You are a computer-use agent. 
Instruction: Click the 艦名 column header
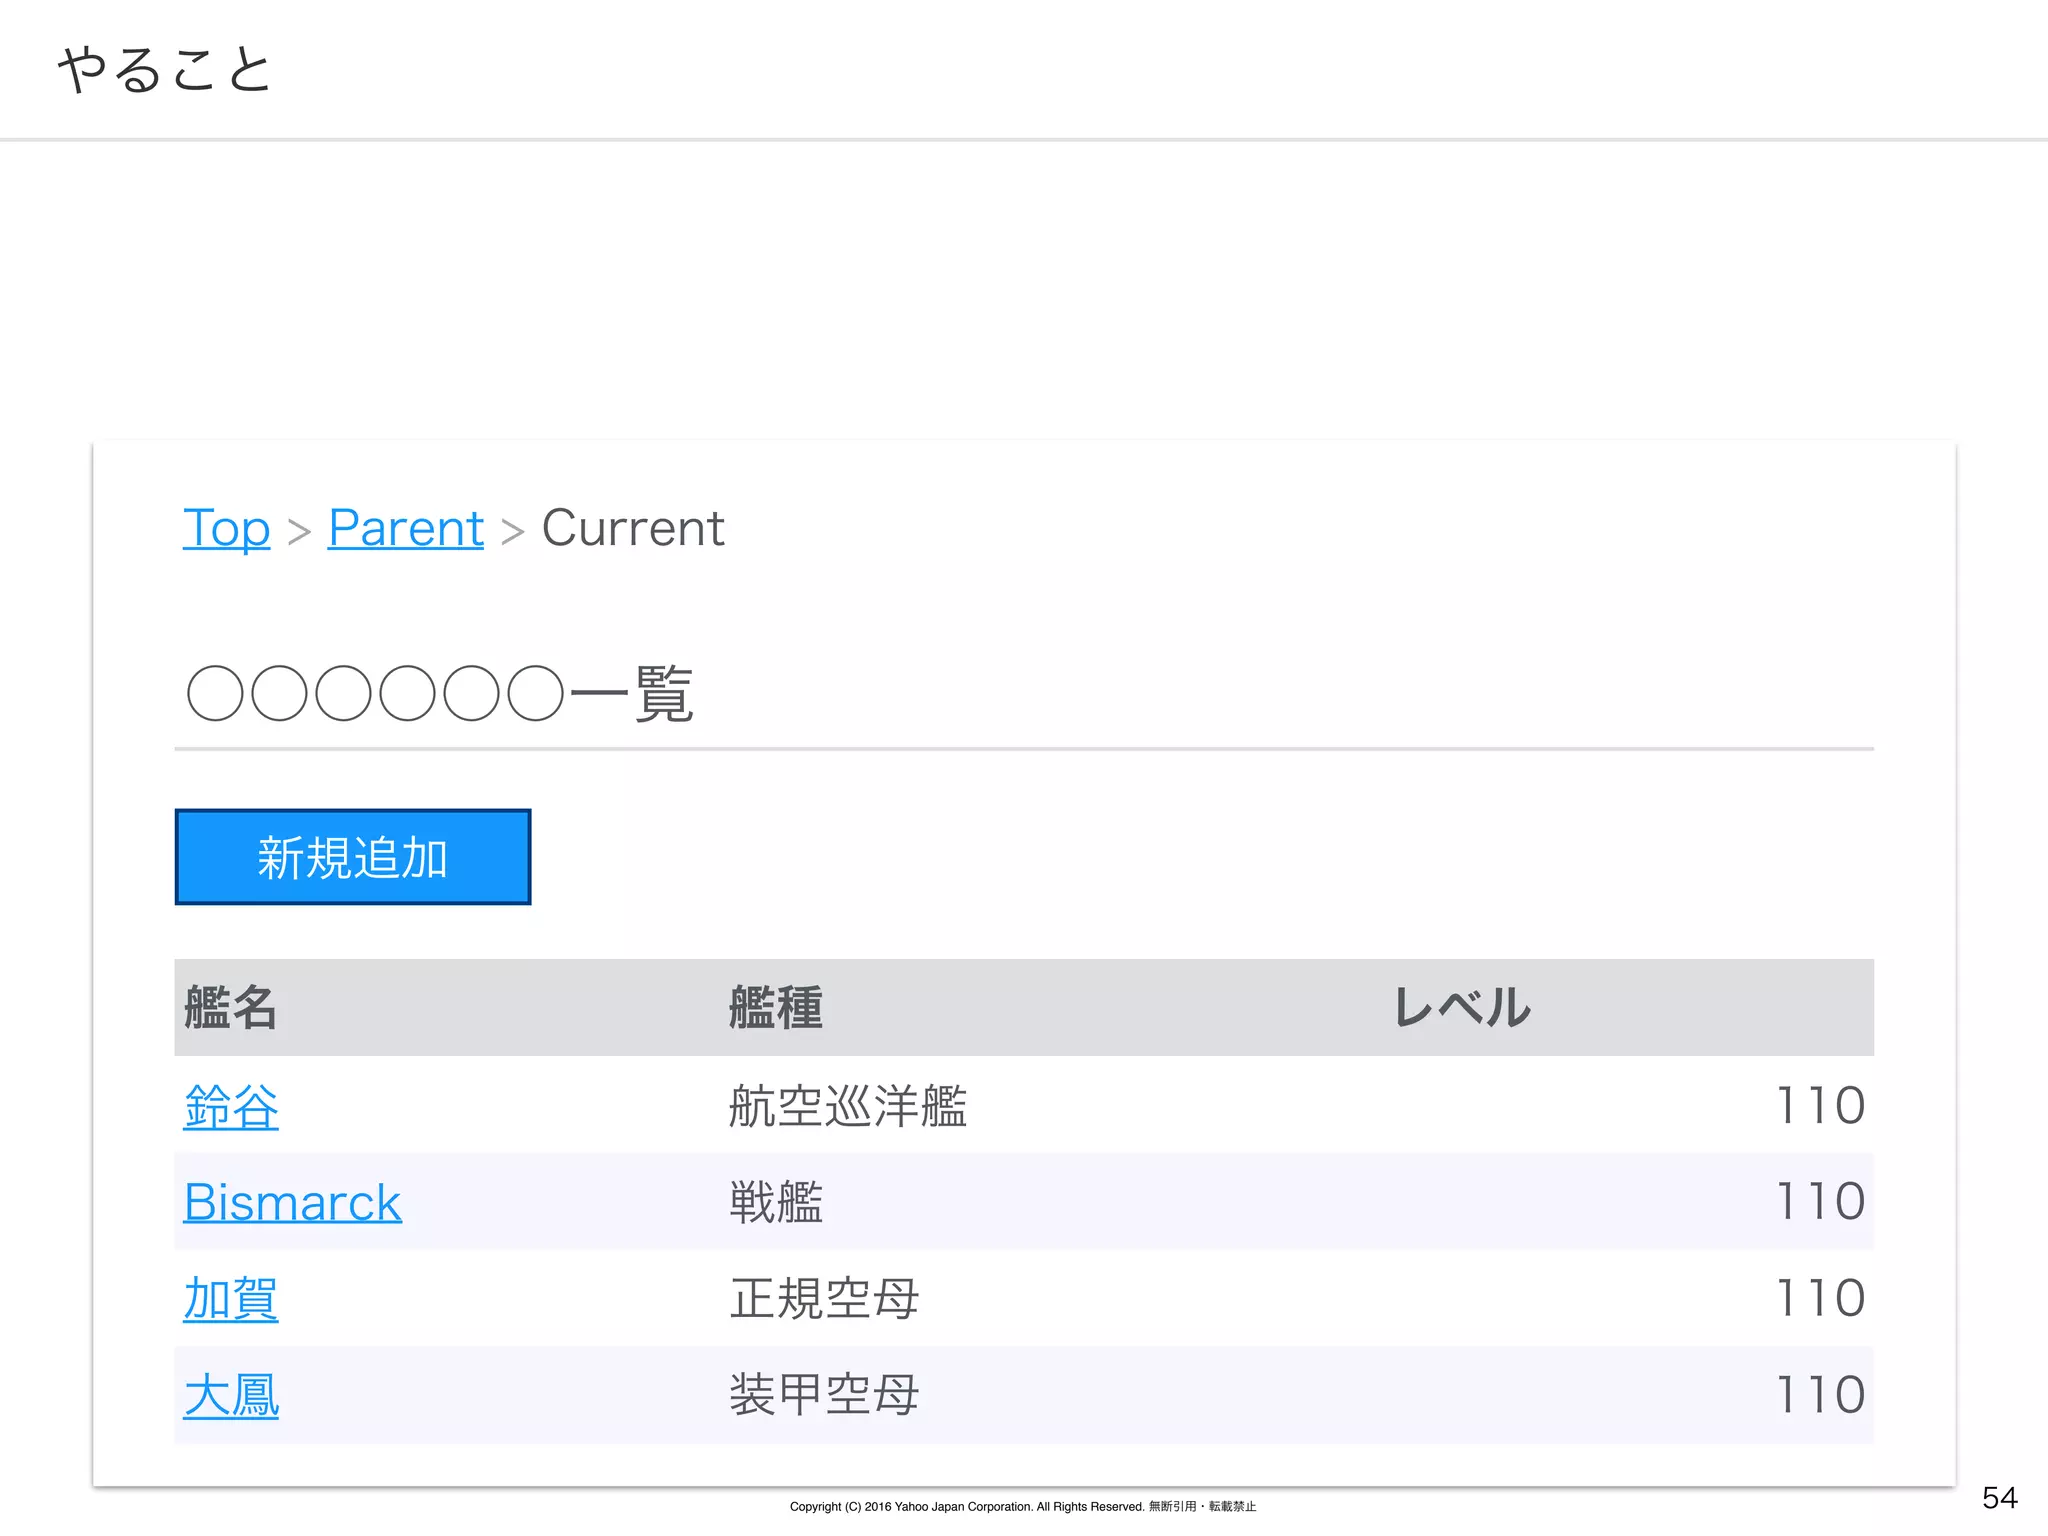click(x=230, y=1007)
